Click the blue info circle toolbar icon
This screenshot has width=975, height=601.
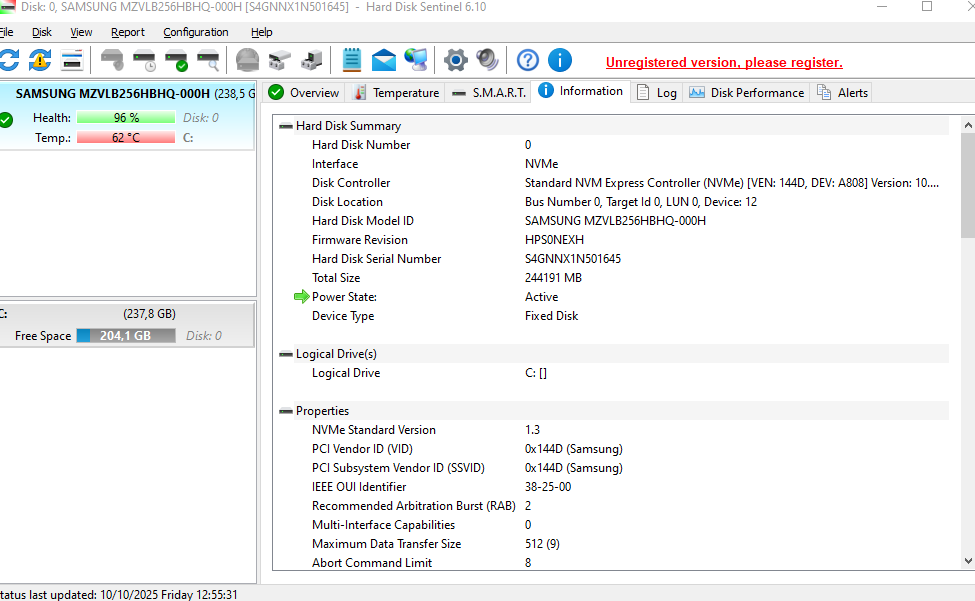560,60
